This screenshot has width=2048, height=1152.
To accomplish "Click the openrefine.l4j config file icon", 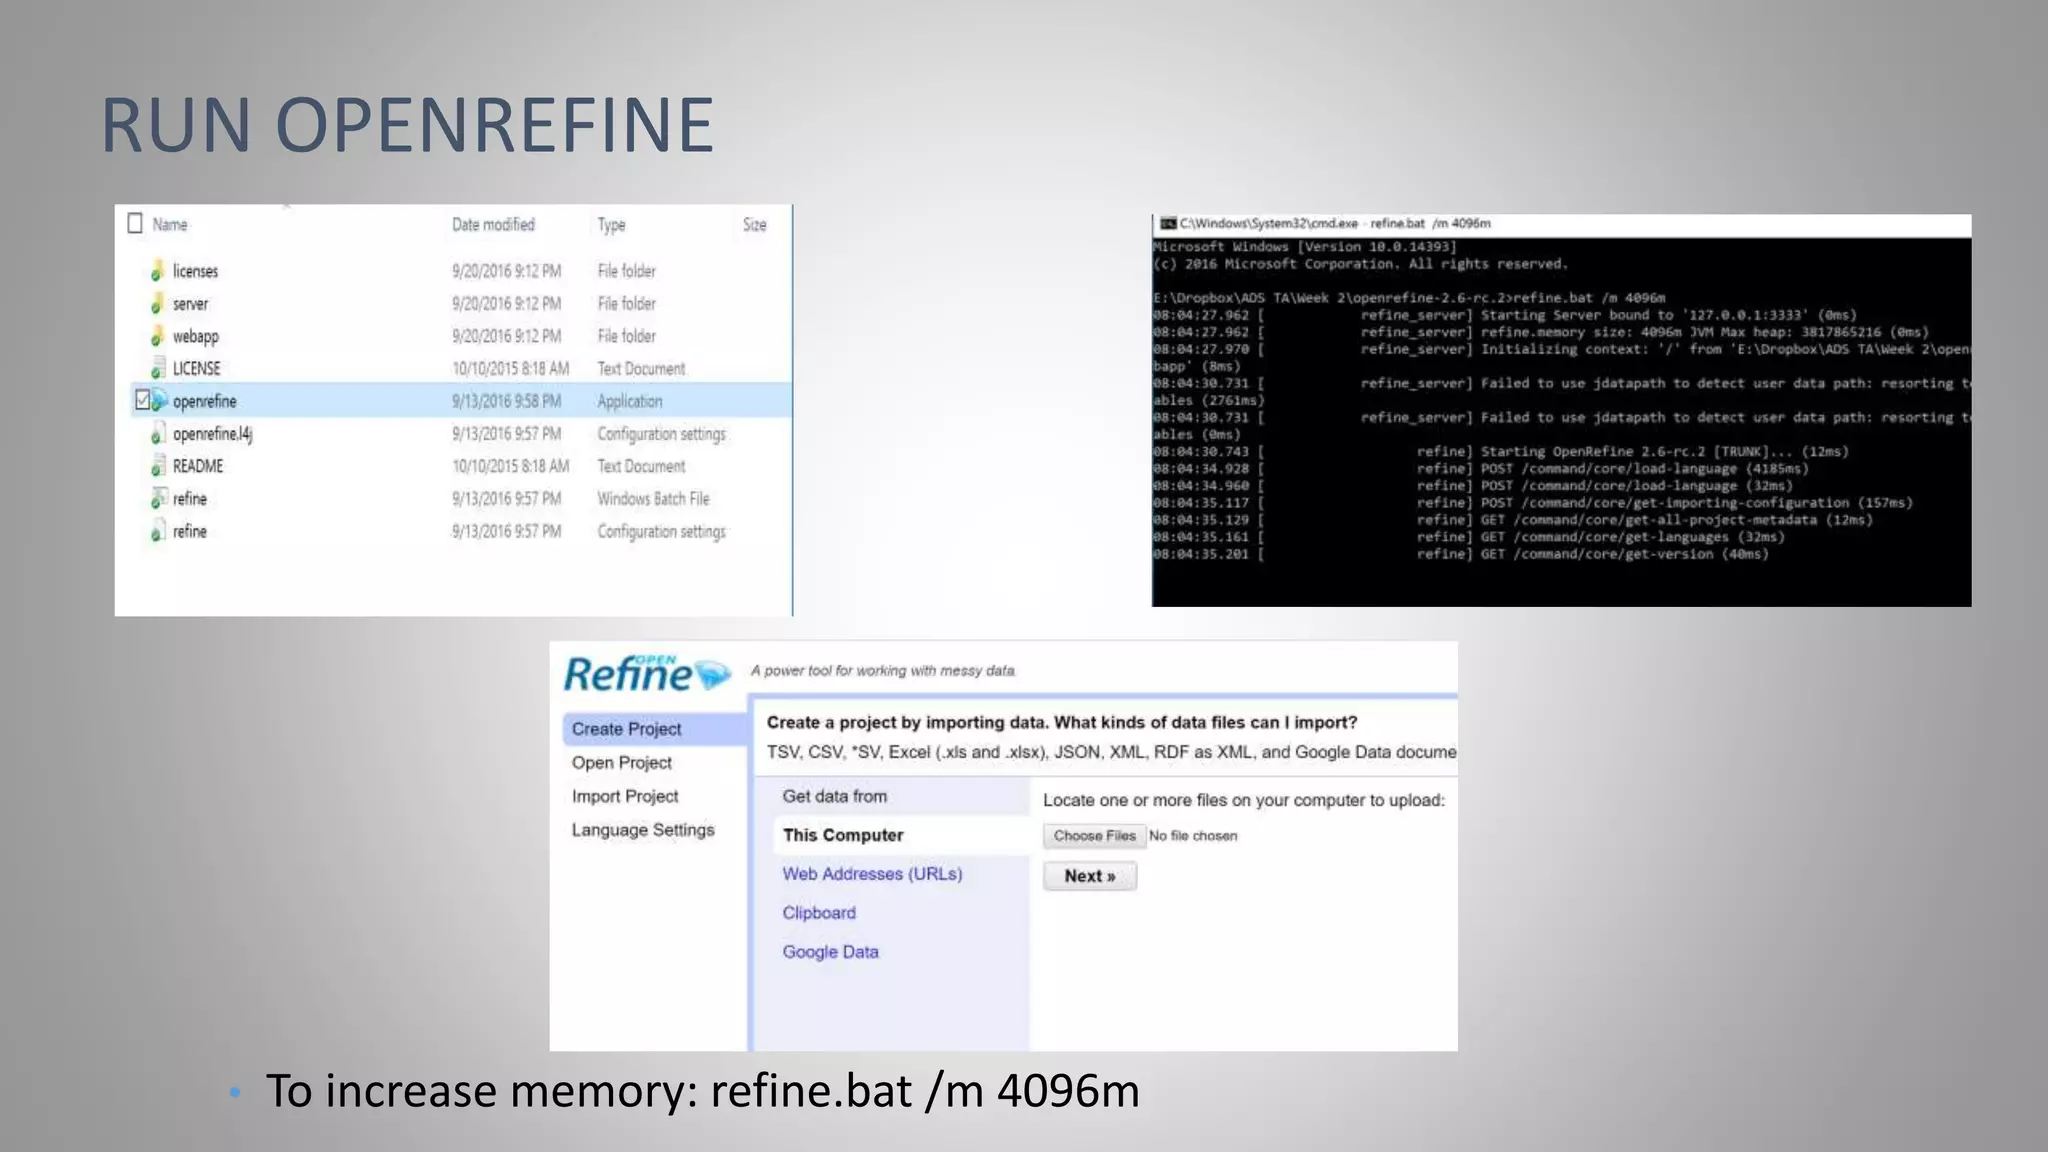I will click(x=157, y=434).
